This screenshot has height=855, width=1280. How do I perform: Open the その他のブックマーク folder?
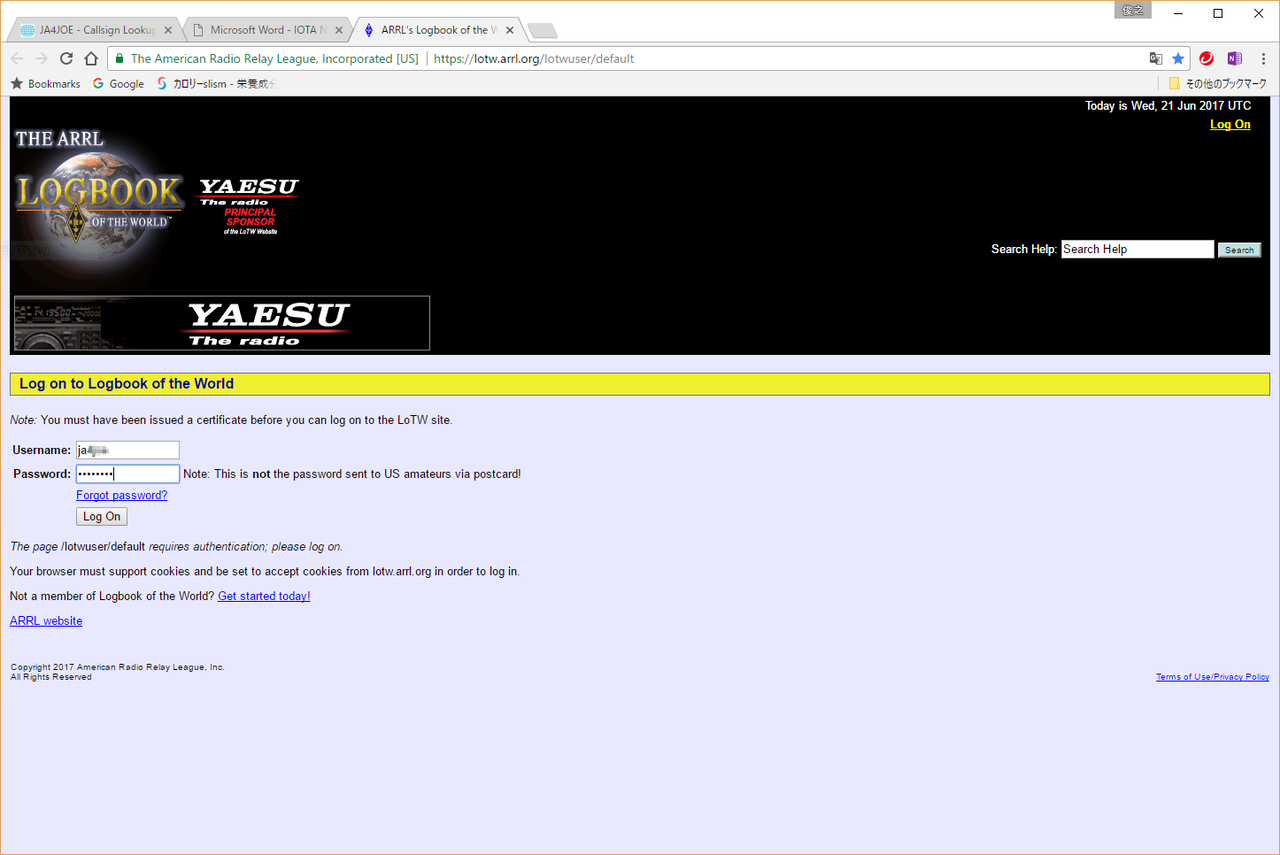1218,84
